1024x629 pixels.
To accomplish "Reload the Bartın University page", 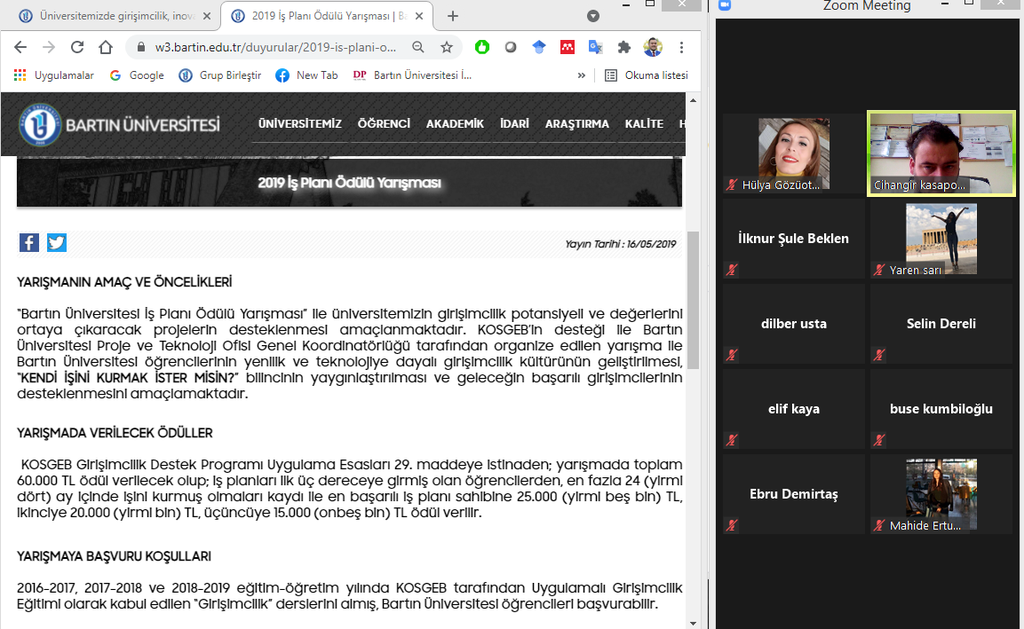I will point(77,47).
